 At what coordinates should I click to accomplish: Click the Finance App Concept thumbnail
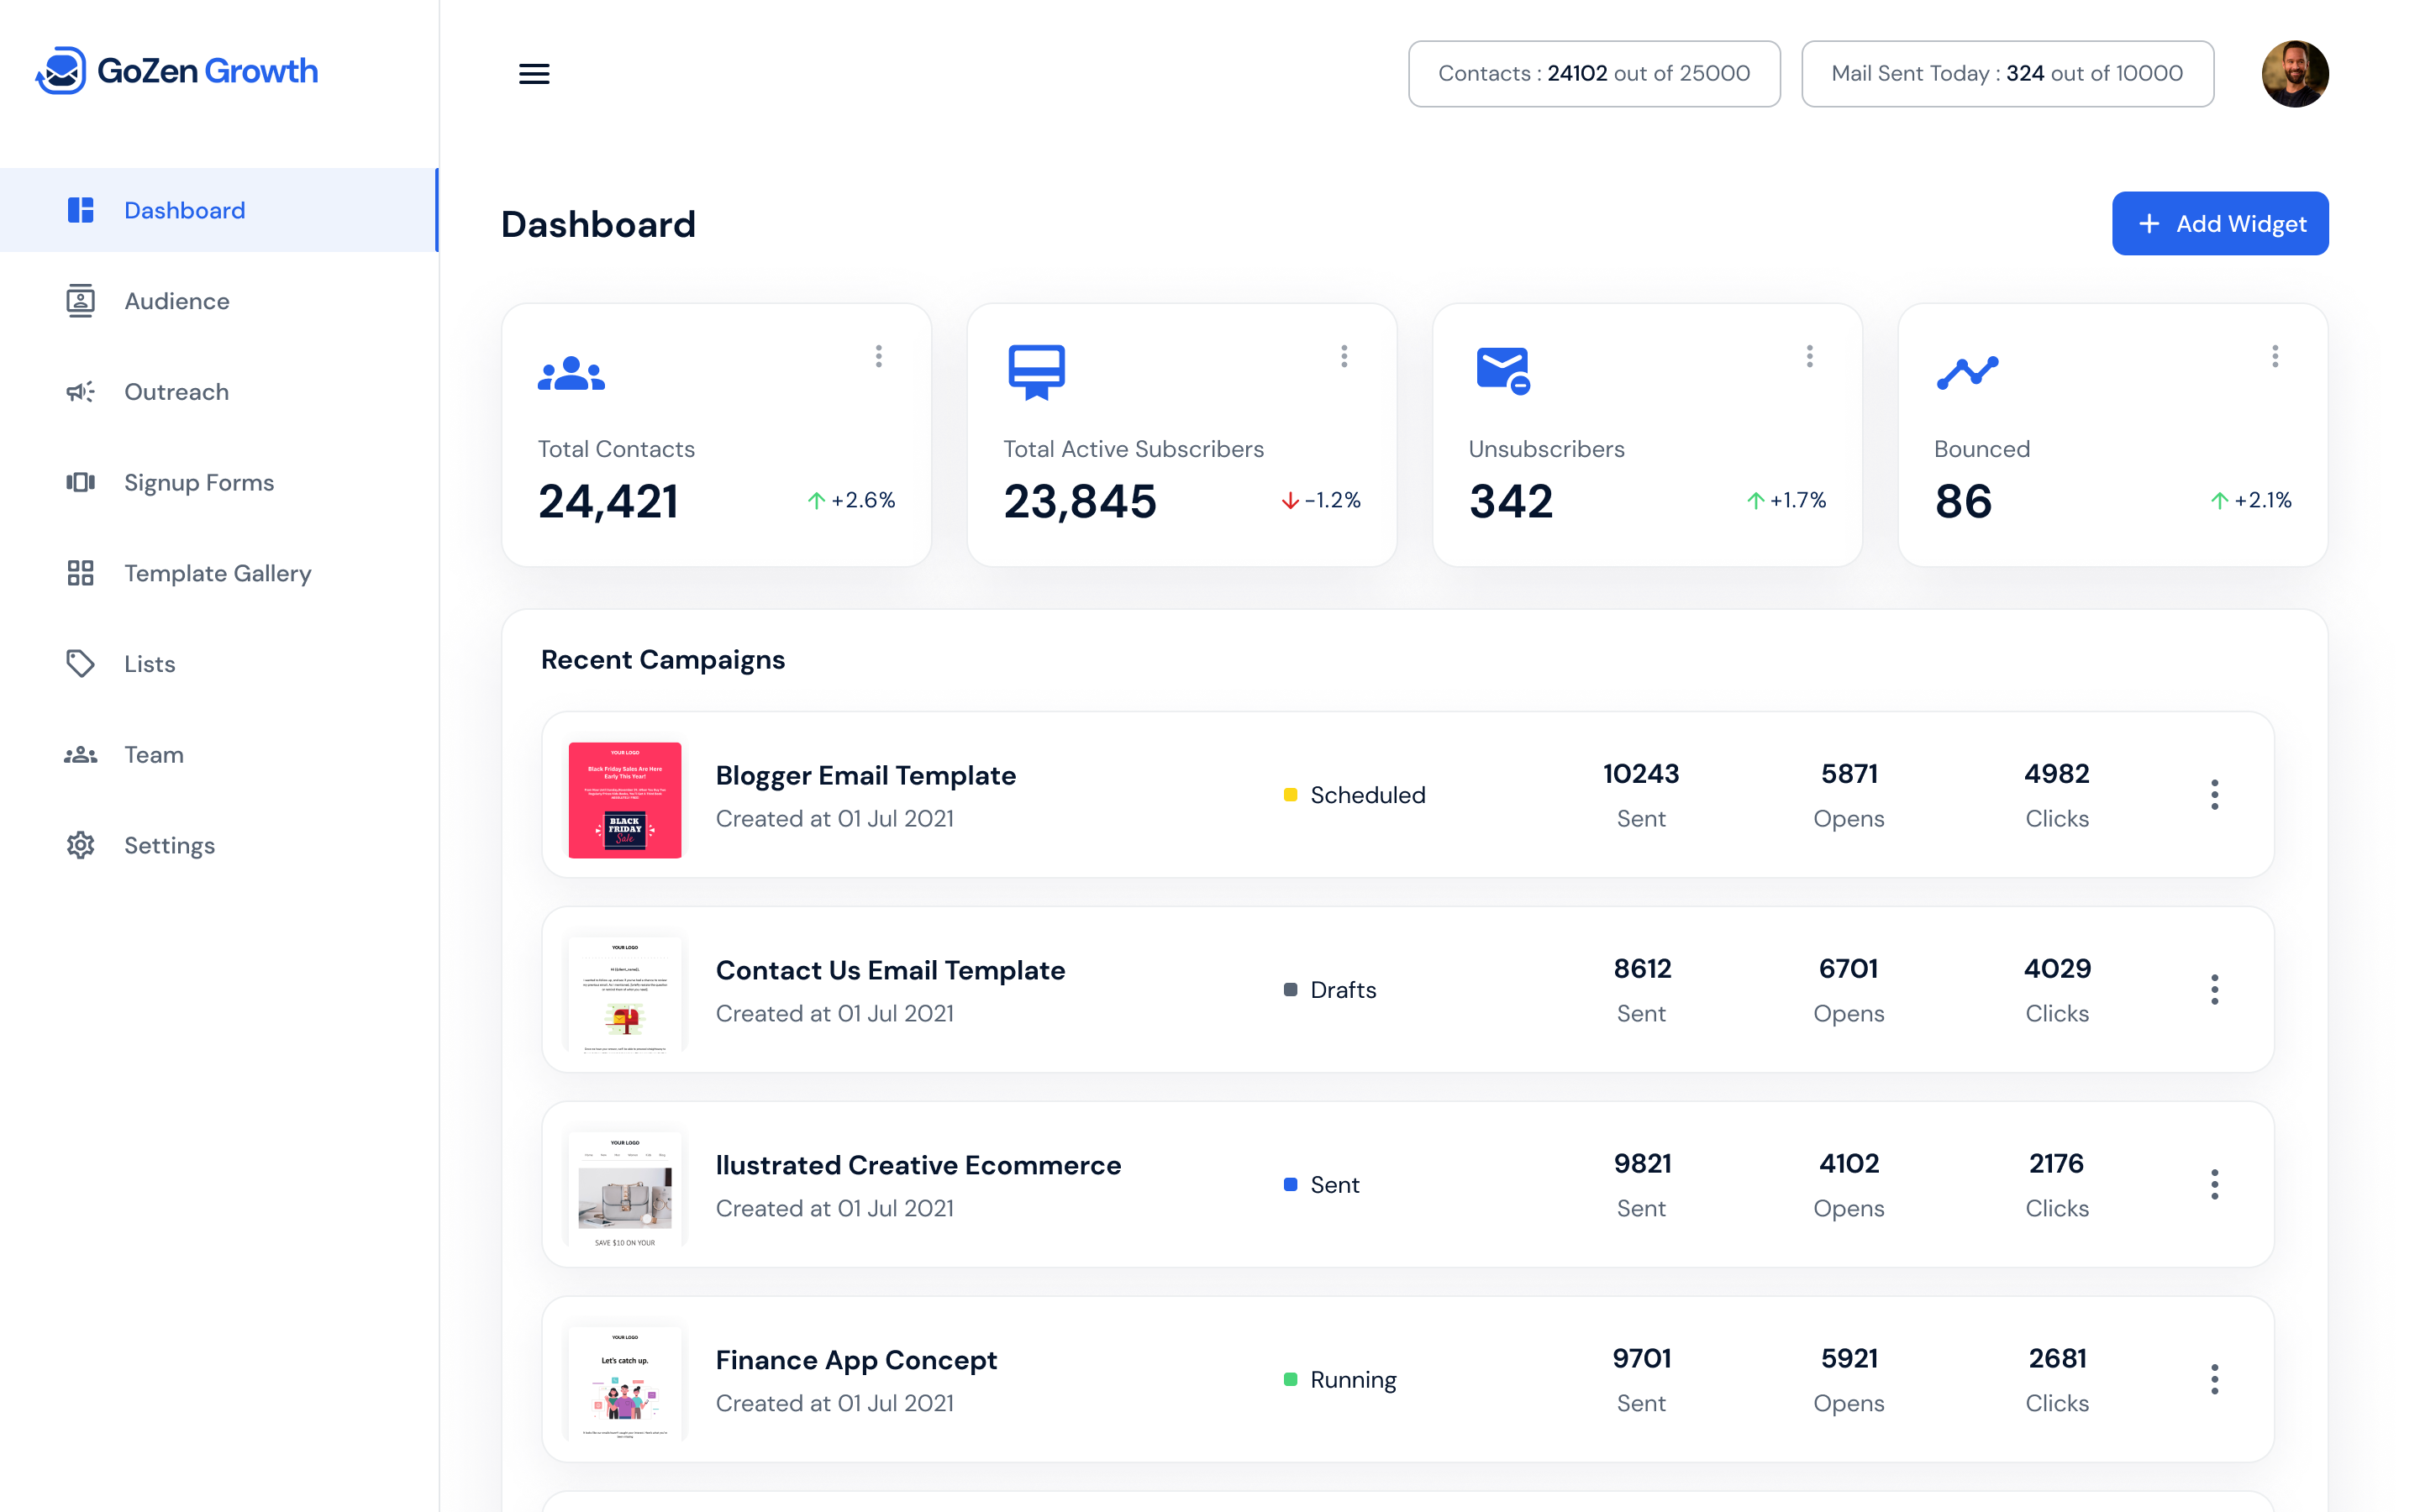(x=625, y=1385)
